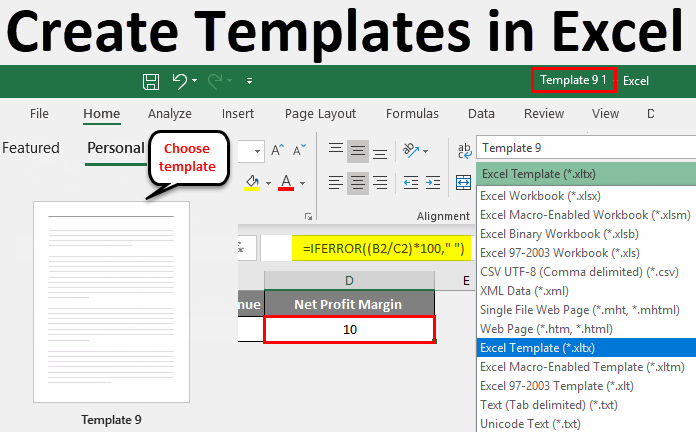Open the Insert ribbon tab
This screenshot has height=432, width=696.
point(238,114)
